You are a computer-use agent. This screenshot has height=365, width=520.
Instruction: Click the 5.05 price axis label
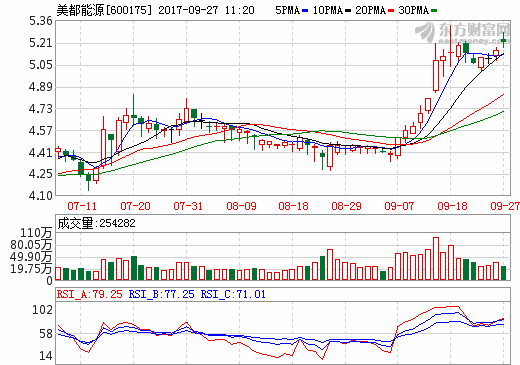tap(41, 65)
